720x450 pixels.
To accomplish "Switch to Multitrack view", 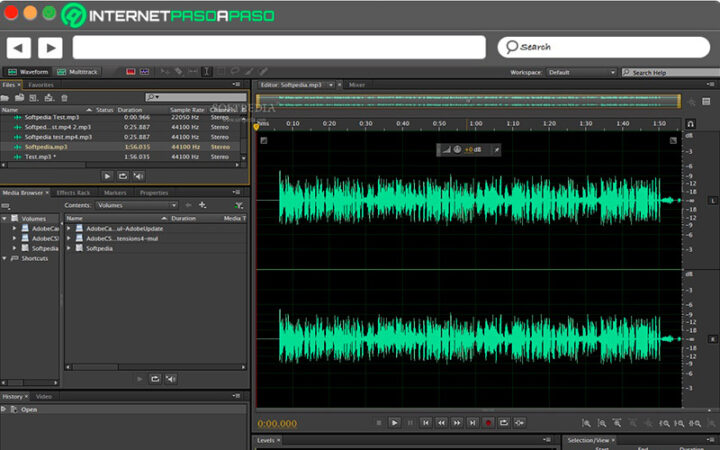I will (x=76, y=72).
